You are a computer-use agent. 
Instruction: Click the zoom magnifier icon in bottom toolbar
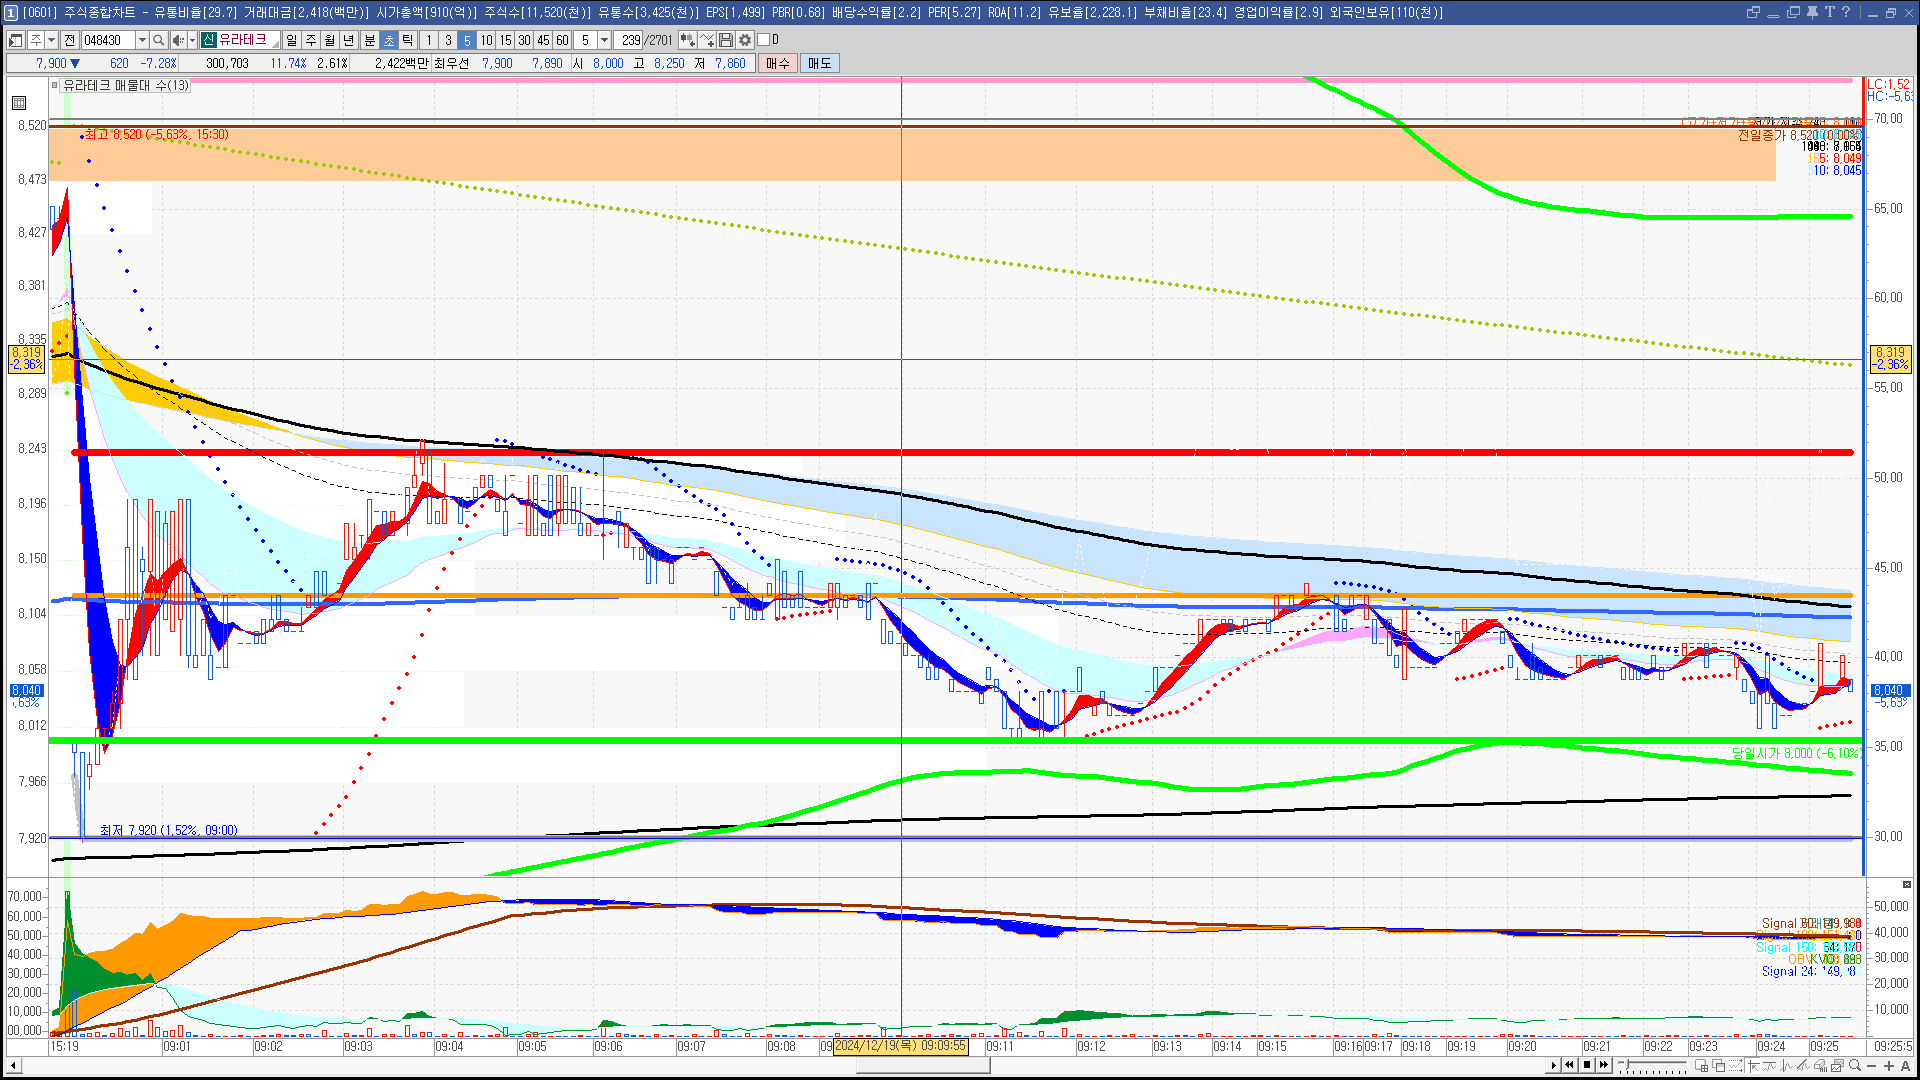(1856, 1066)
